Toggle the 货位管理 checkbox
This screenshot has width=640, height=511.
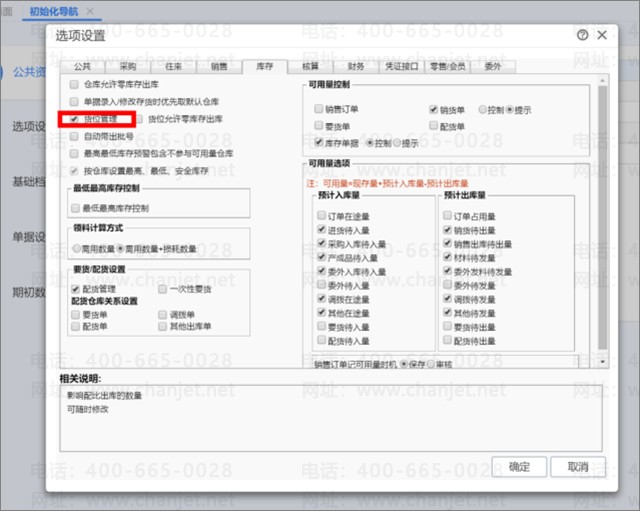[x=75, y=119]
